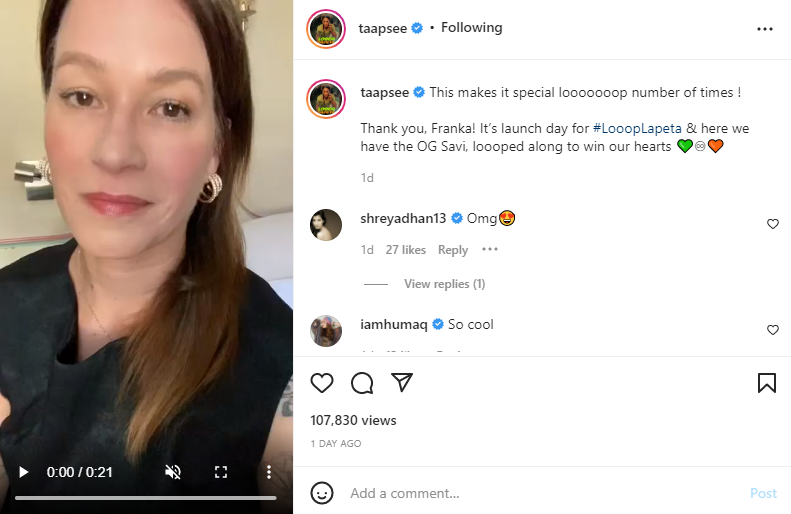This screenshot has height=514, width=791.
Task: Click the Add a comment field
Action: [540, 493]
